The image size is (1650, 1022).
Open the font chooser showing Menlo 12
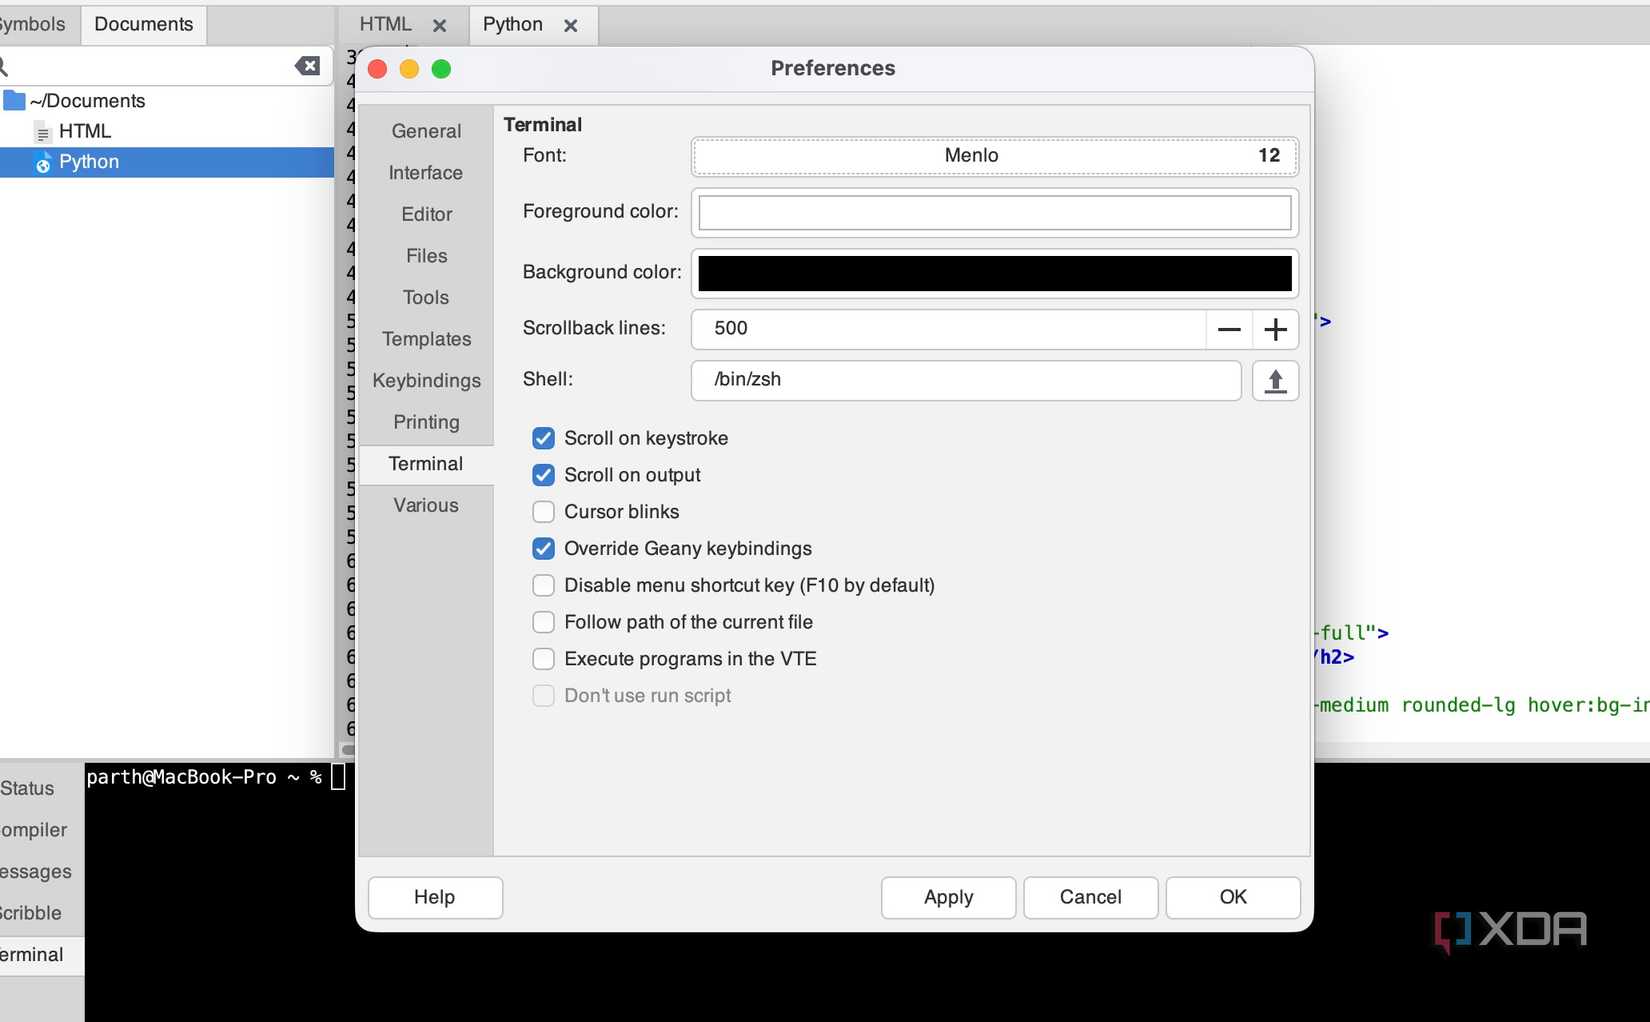point(993,156)
